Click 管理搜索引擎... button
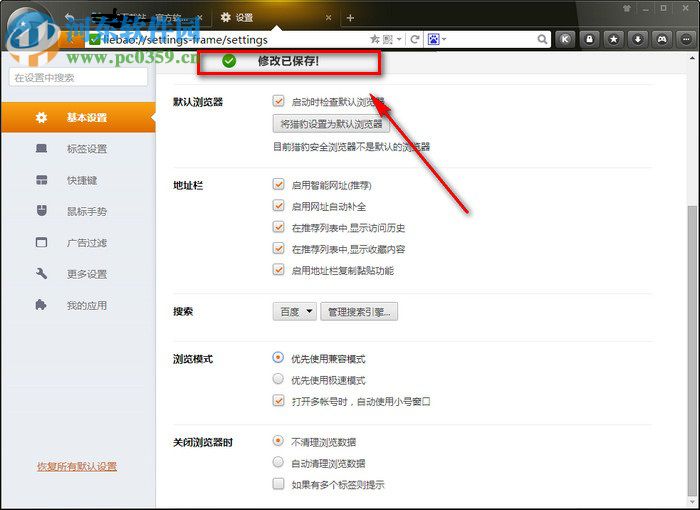The height and width of the screenshot is (510, 700). pyautogui.click(x=359, y=311)
